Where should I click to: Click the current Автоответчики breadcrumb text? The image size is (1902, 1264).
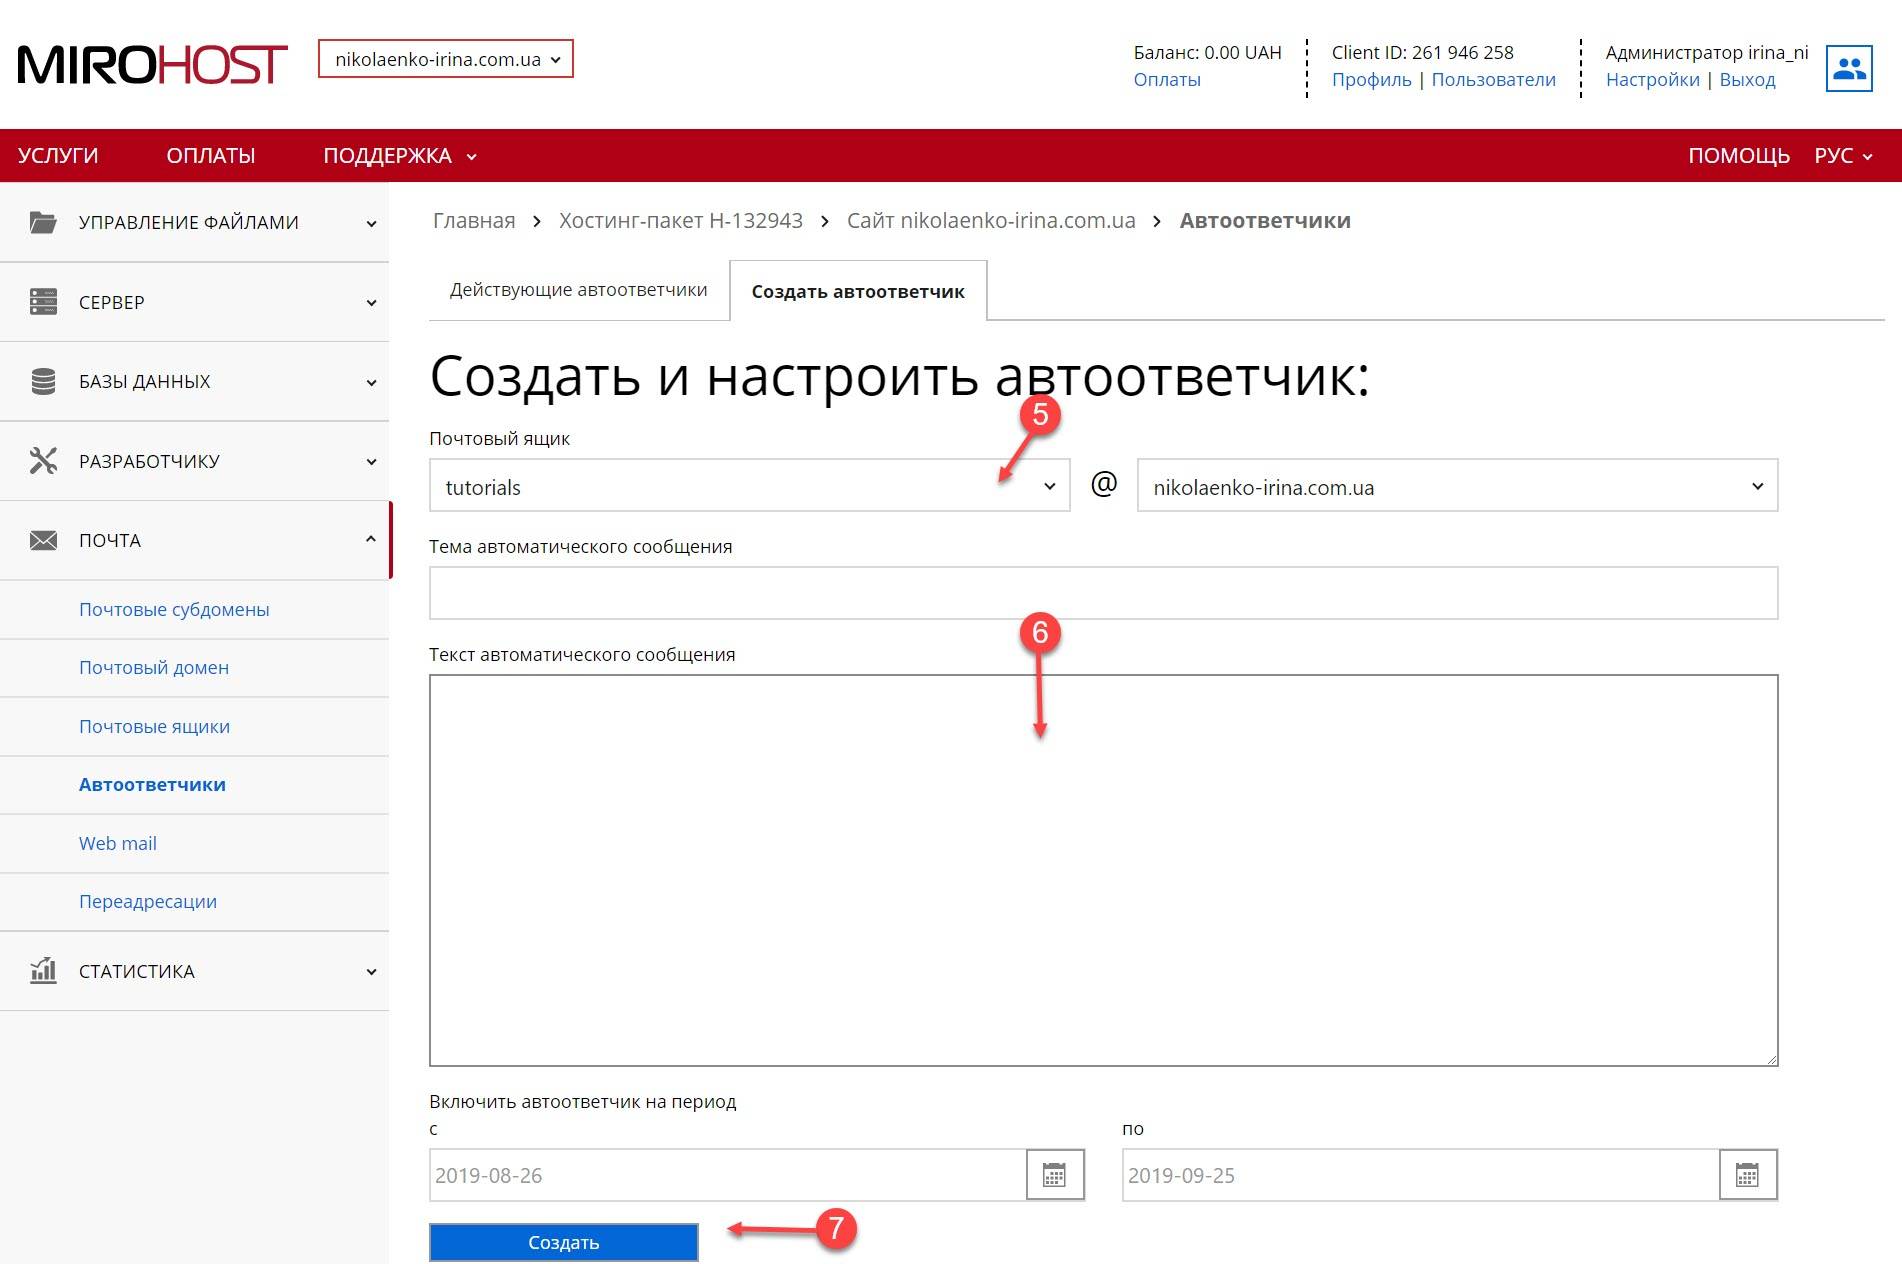coord(1265,221)
